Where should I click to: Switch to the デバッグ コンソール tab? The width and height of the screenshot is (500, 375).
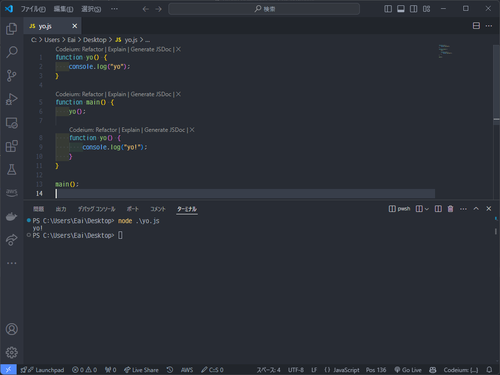click(x=96, y=209)
